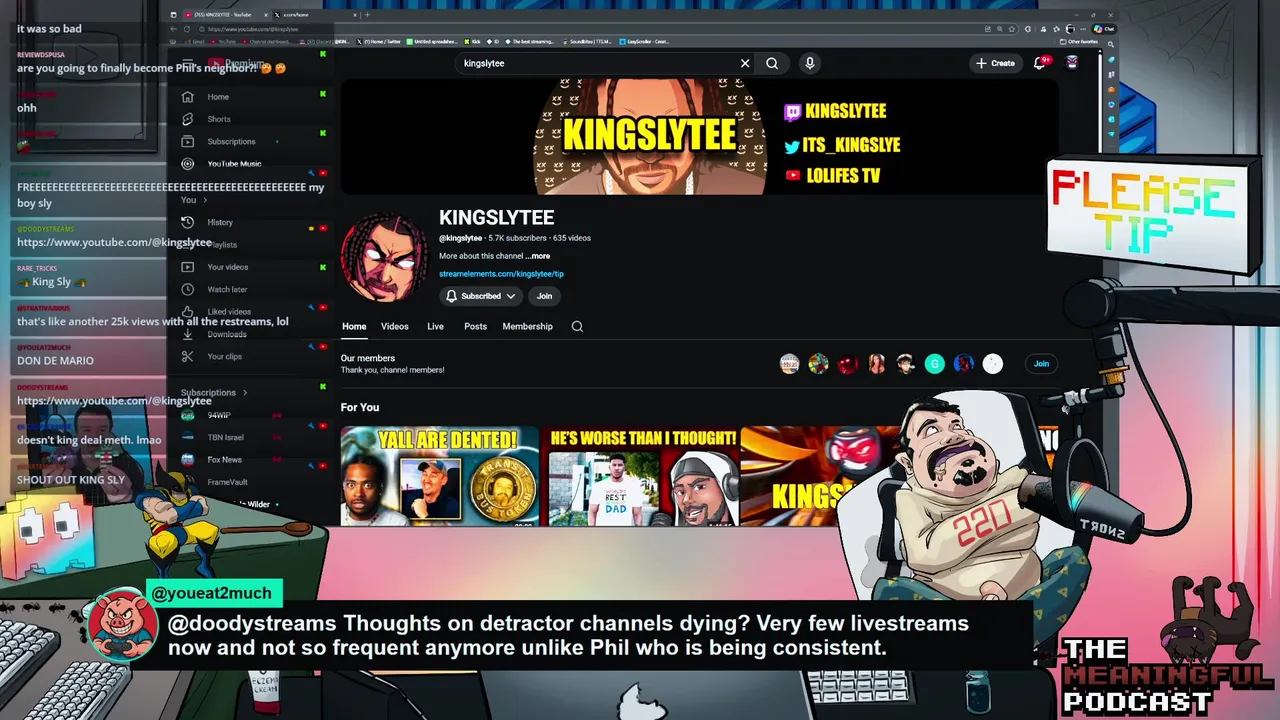Open Your videos in the sidebar
The width and height of the screenshot is (1280, 720).
[228, 267]
